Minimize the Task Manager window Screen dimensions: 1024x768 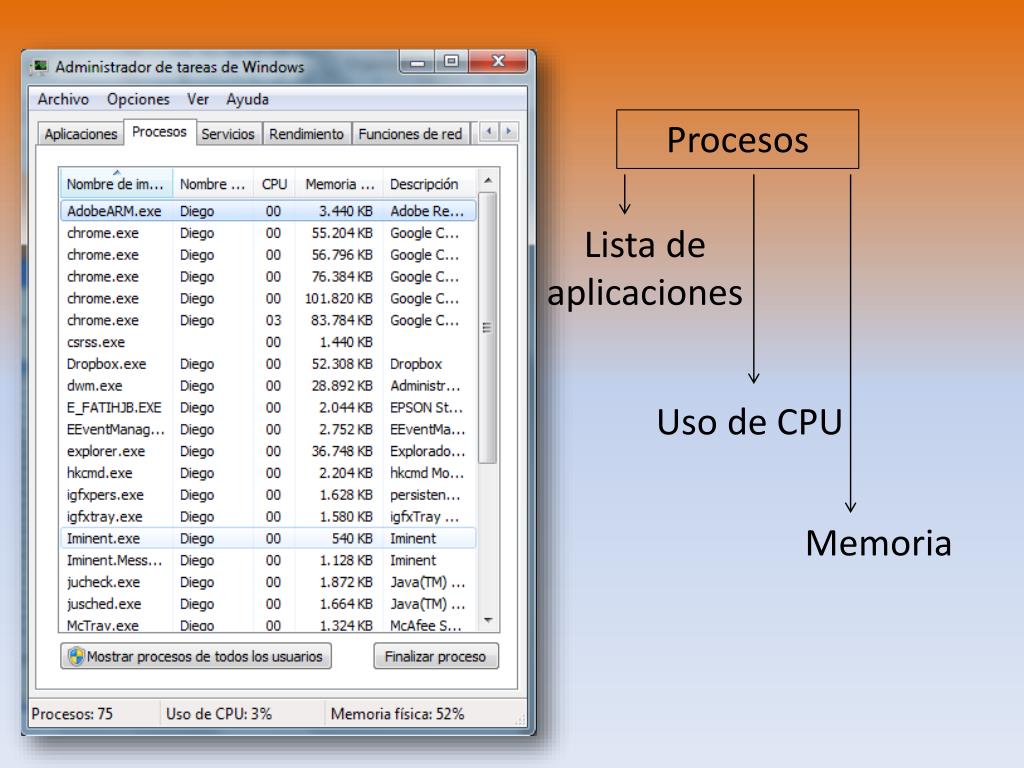(417, 62)
